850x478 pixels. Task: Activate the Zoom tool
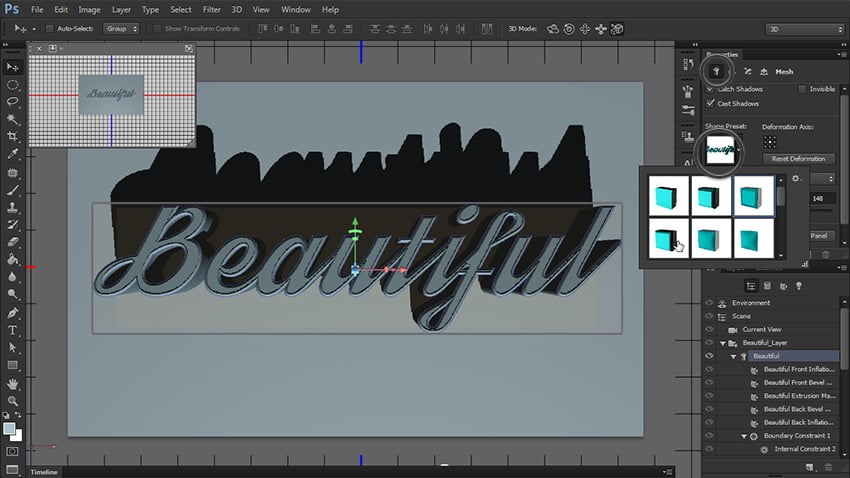tap(13, 400)
